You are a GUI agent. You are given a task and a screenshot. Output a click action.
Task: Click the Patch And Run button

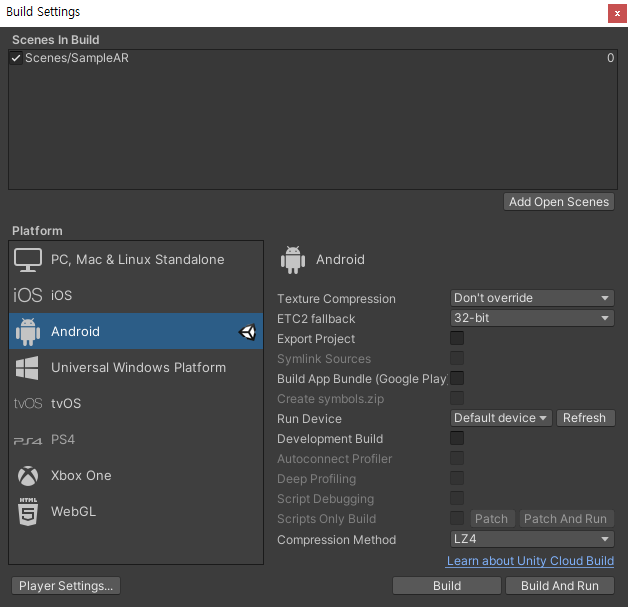(566, 519)
